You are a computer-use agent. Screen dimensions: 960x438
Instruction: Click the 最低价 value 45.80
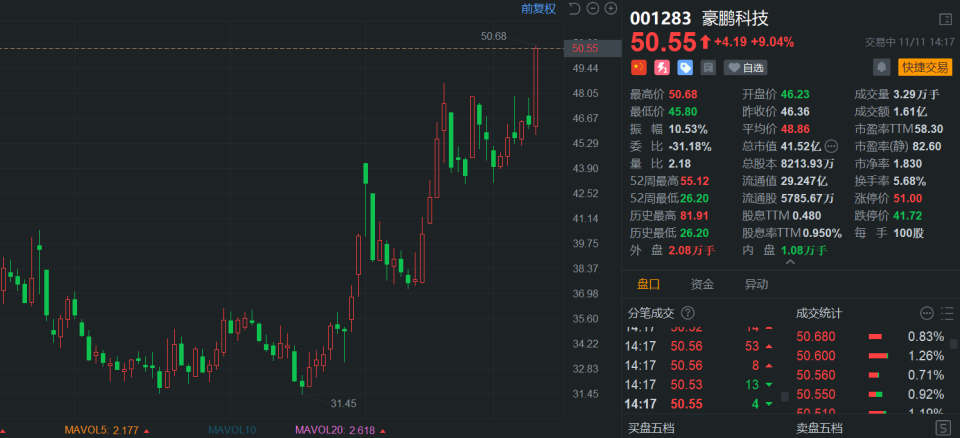683,112
